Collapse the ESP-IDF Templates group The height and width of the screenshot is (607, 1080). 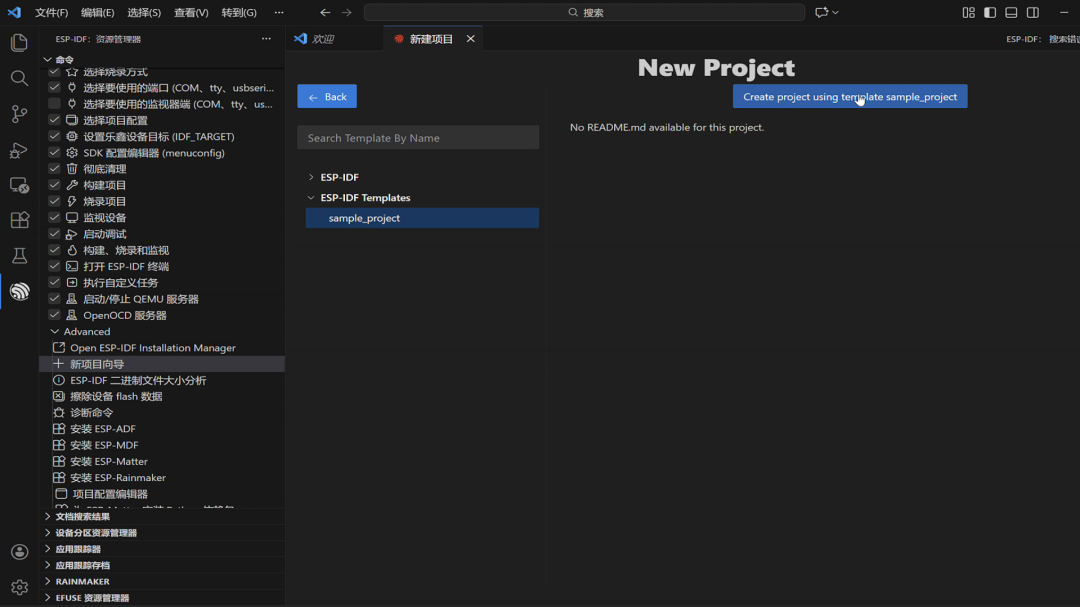coord(311,198)
